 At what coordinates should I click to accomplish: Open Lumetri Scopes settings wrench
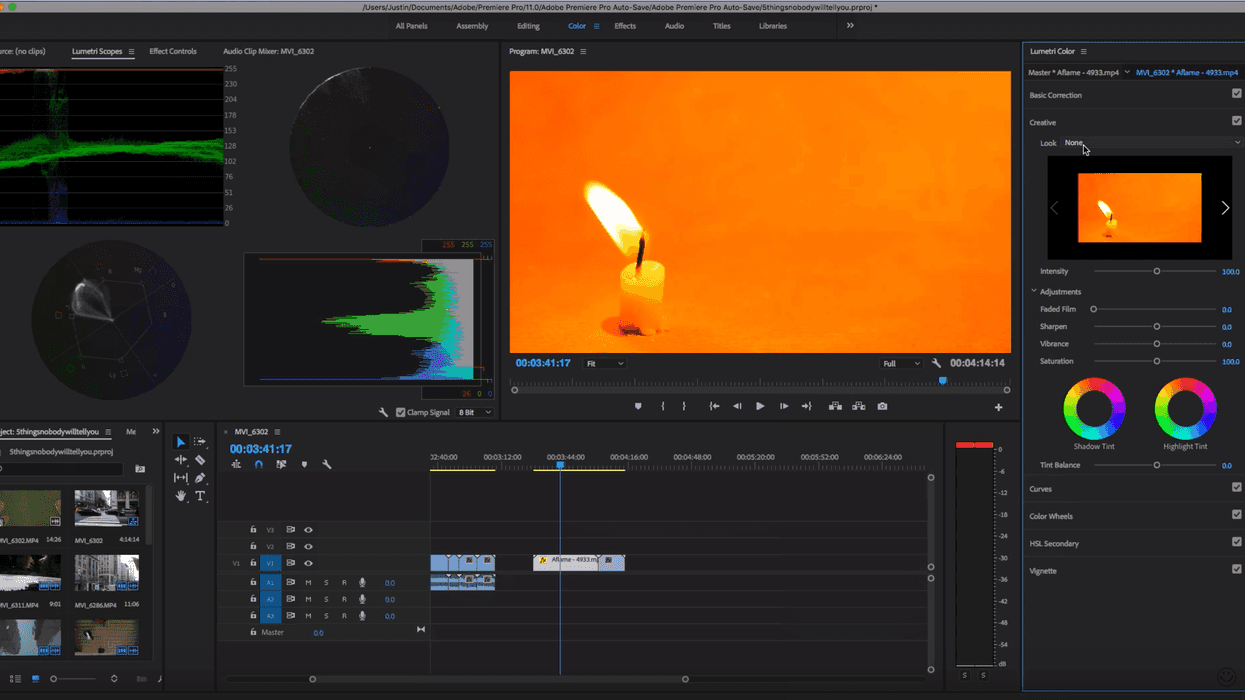(x=383, y=412)
